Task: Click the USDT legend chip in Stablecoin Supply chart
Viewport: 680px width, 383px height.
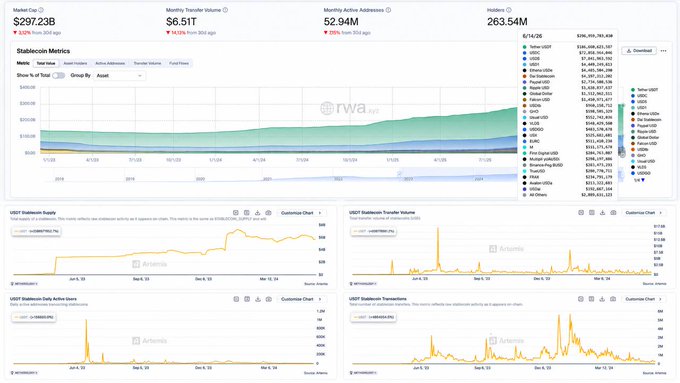Action: click(36, 231)
